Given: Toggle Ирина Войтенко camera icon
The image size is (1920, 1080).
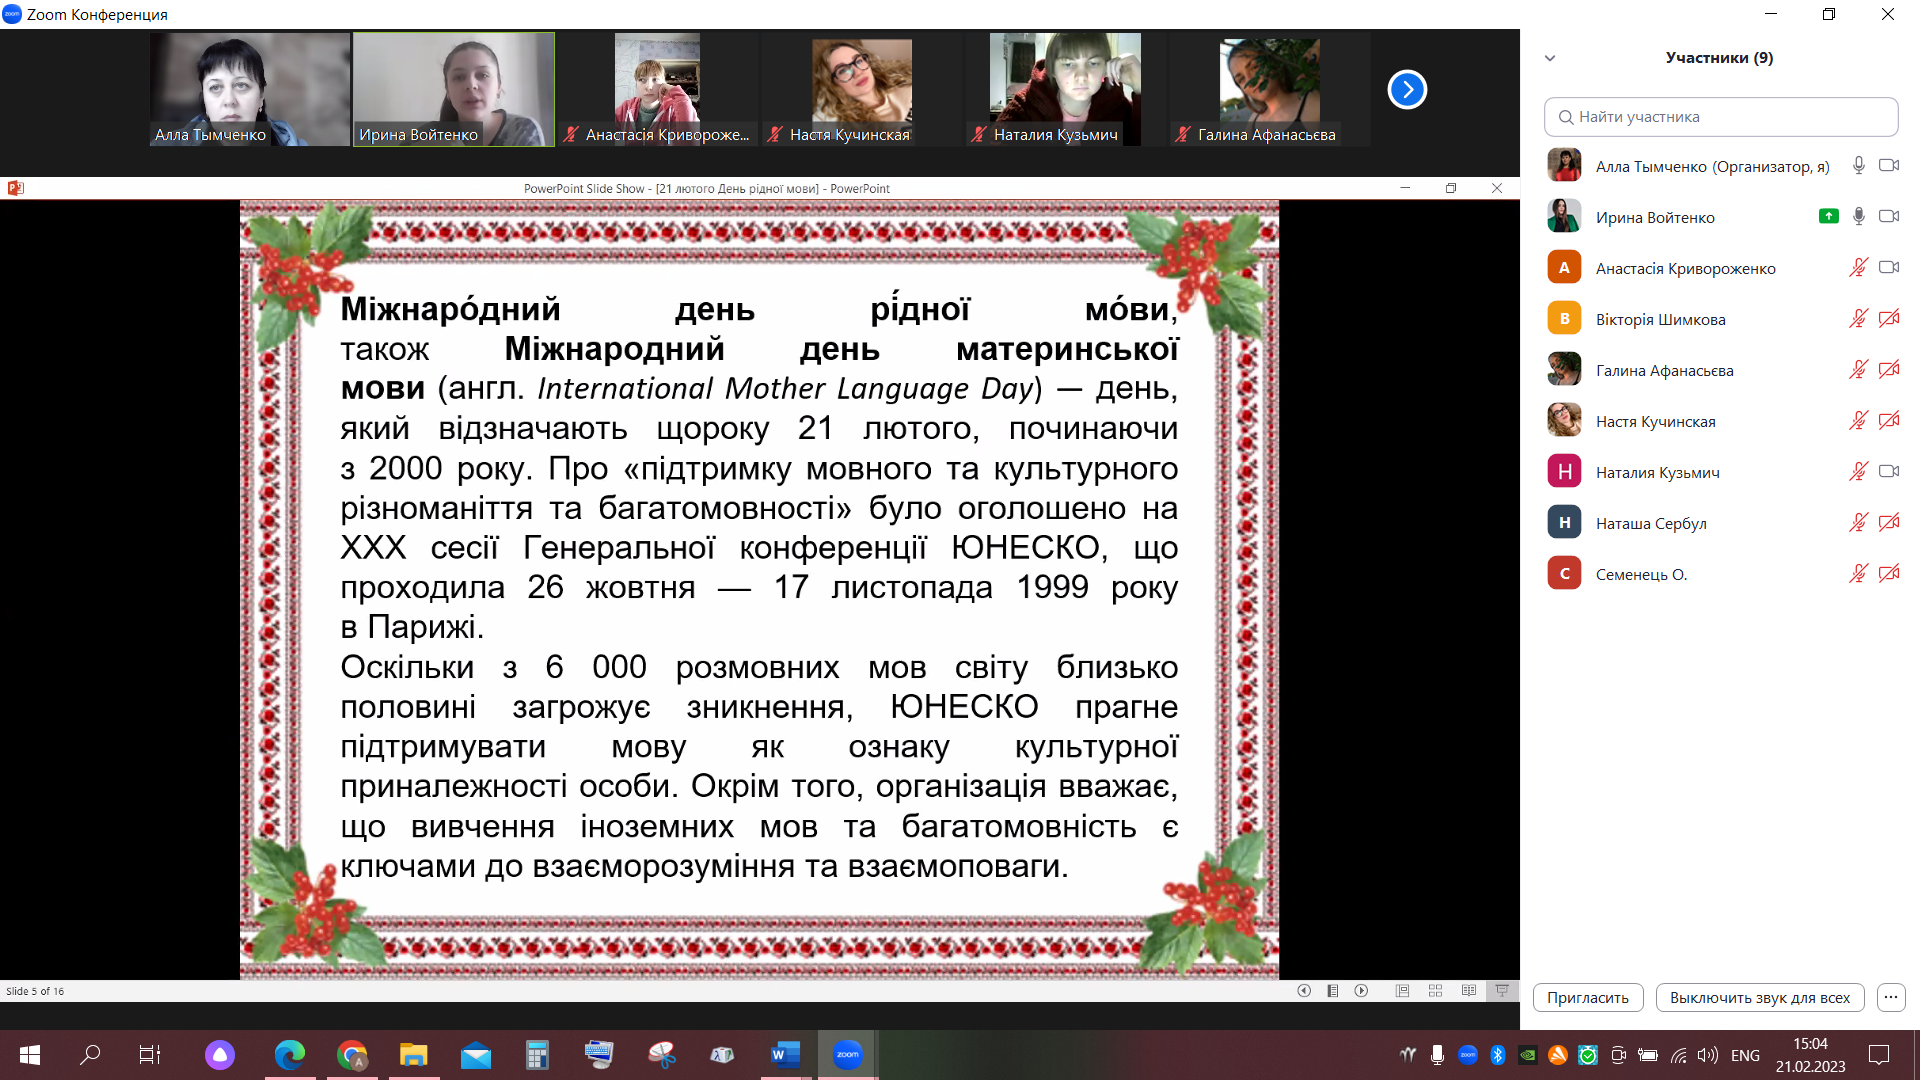Looking at the screenshot, I should coord(1888,217).
